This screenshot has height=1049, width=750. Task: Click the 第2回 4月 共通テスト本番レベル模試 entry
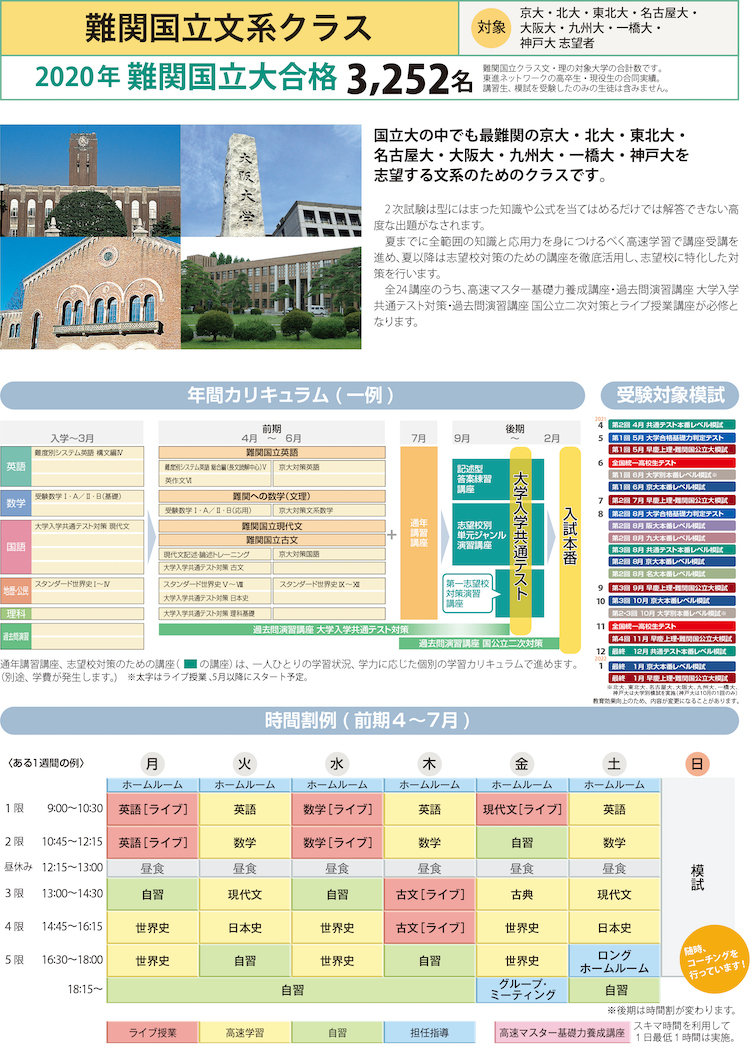coord(672,424)
